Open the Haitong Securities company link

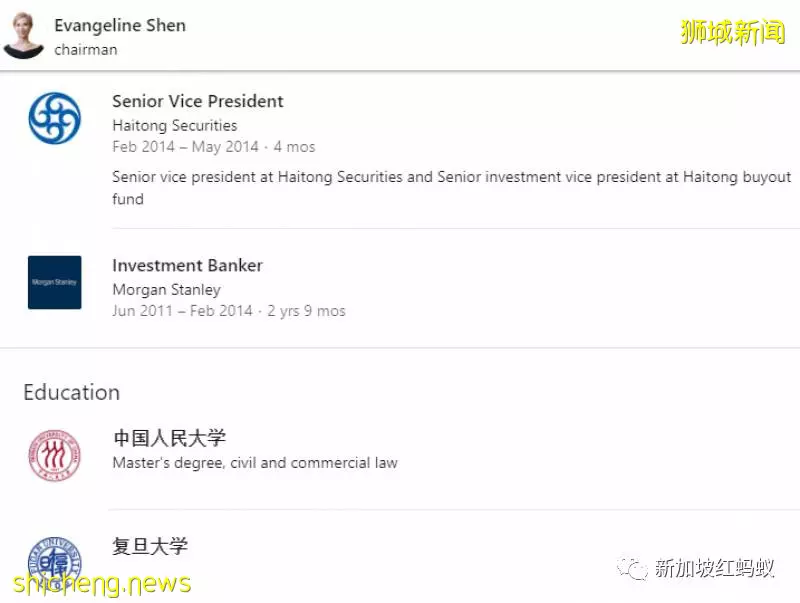(x=174, y=125)
